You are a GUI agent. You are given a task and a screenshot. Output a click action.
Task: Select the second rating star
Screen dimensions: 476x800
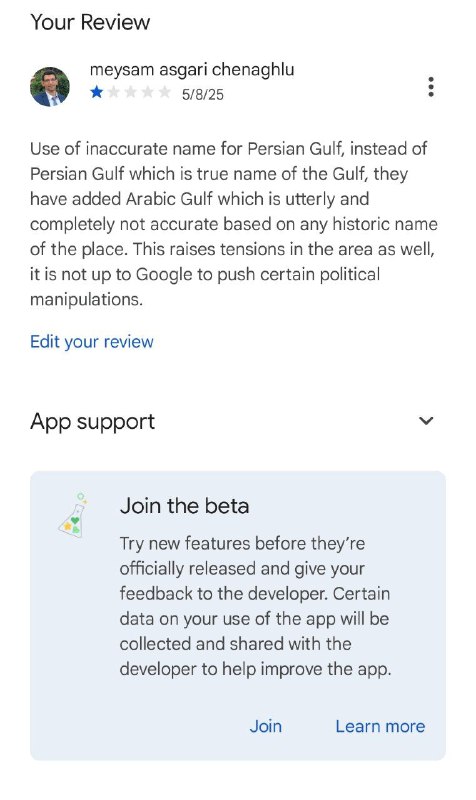[x=113, y=92]
